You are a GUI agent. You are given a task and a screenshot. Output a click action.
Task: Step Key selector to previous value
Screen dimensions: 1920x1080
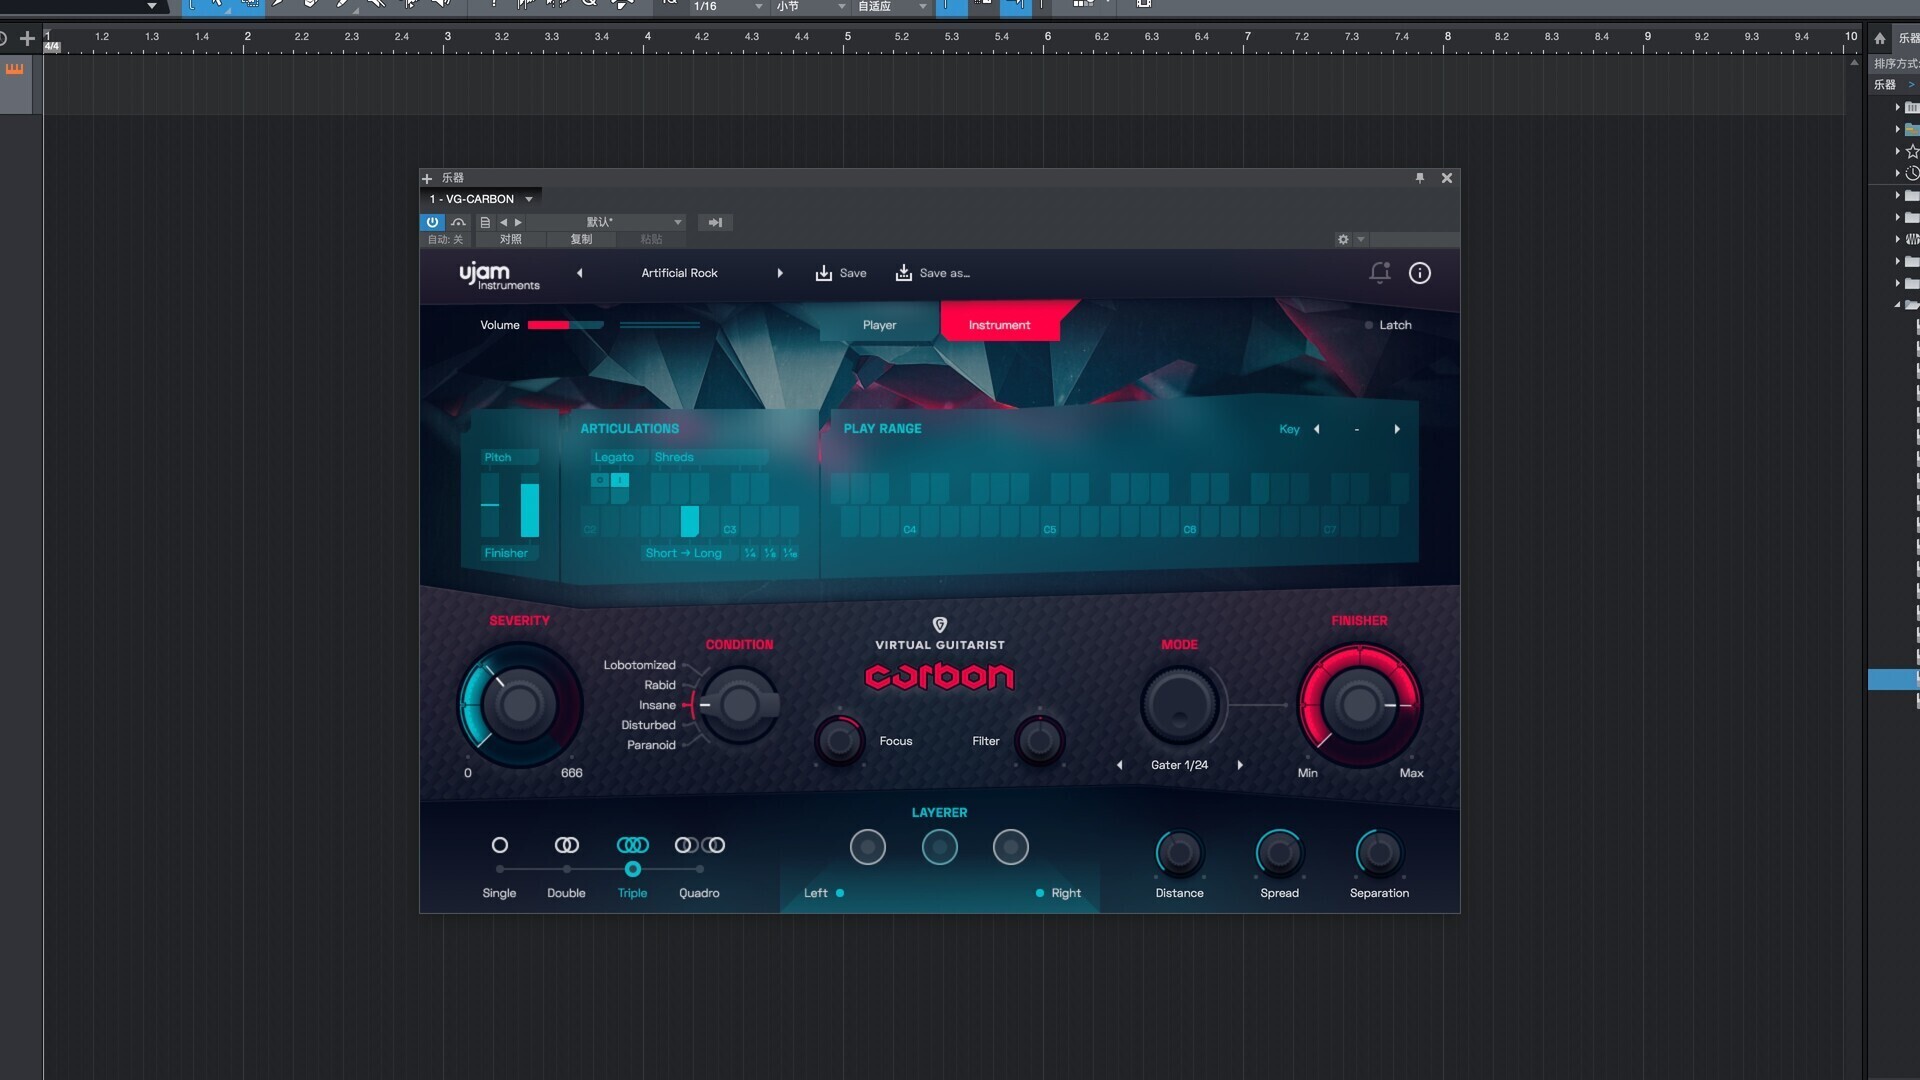point(1317,429)
